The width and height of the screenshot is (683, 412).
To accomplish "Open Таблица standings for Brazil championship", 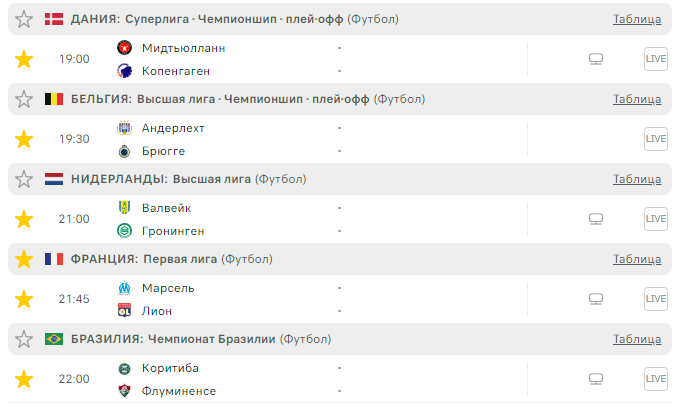I will (x=636, y=339).
